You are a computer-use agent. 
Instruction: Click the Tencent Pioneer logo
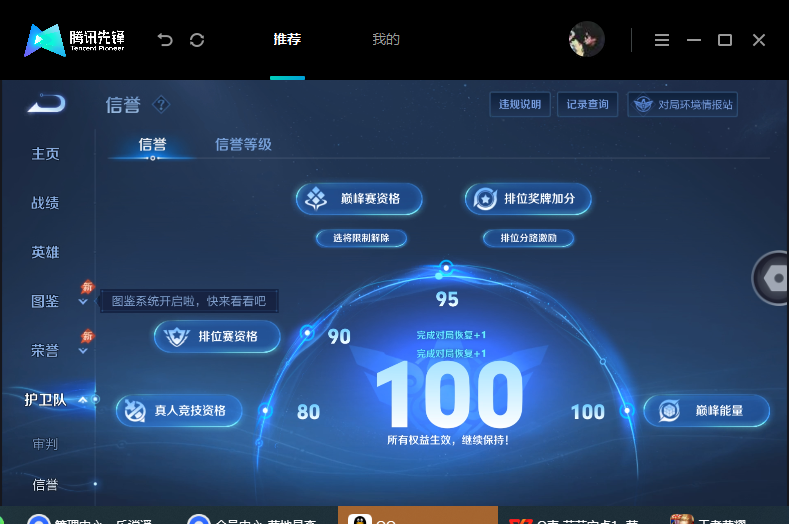(74, 40)
